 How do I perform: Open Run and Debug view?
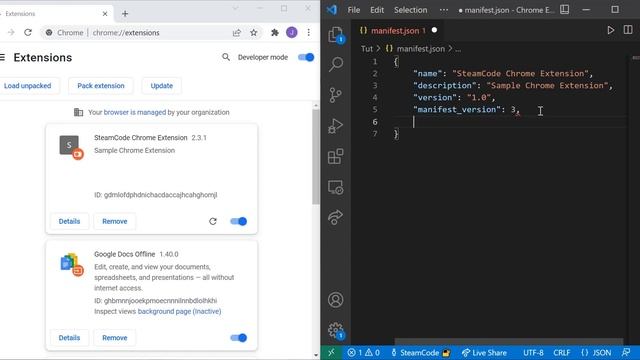coord(336,126)
